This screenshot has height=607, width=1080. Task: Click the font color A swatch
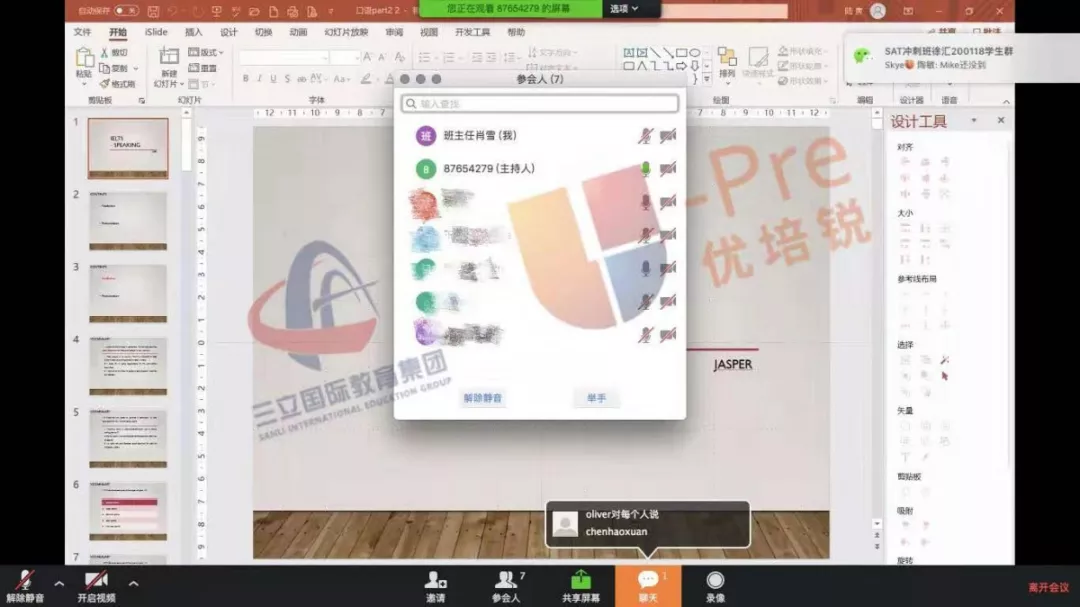(389, 79)
